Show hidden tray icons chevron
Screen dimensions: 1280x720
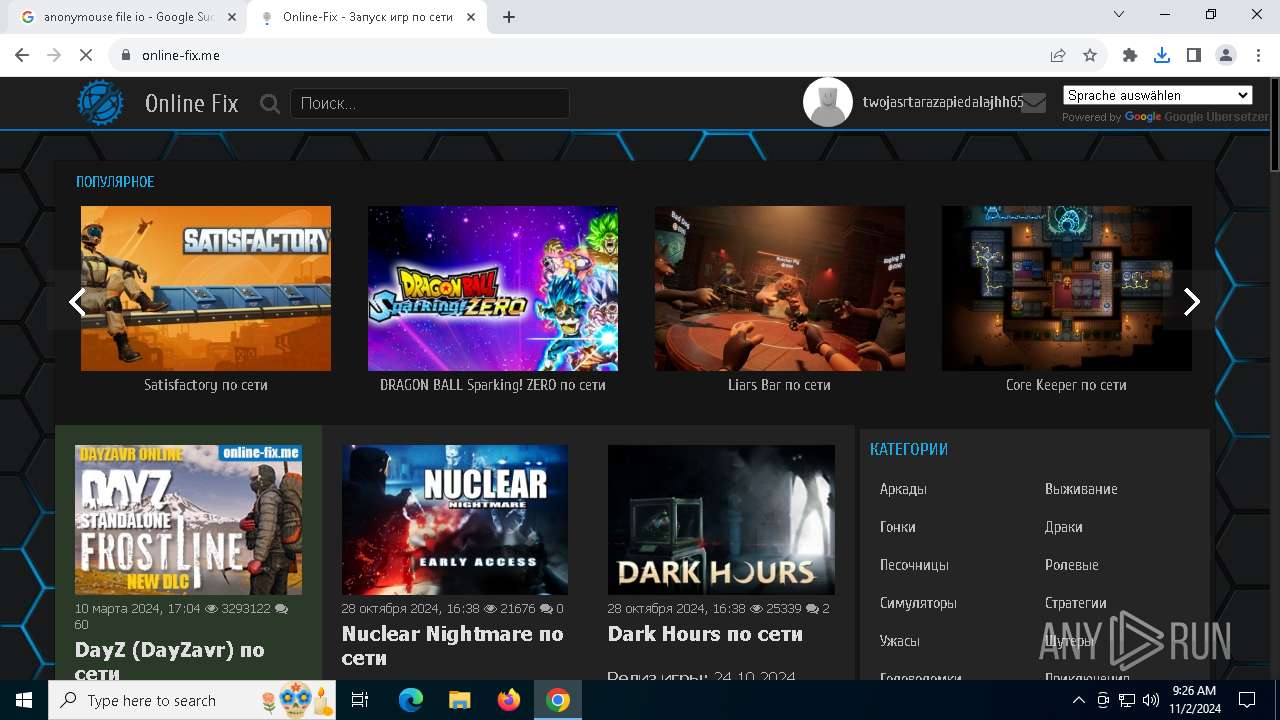(1079, 700)
